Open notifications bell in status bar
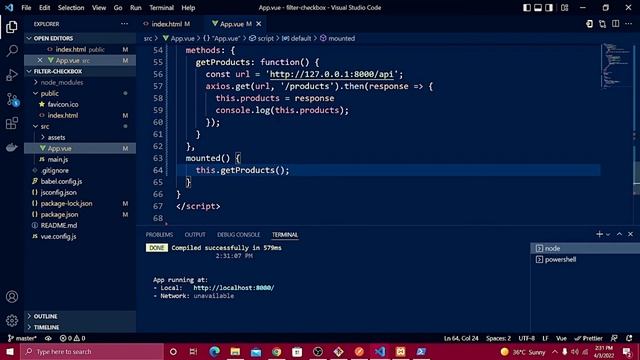 pos(629,338)
